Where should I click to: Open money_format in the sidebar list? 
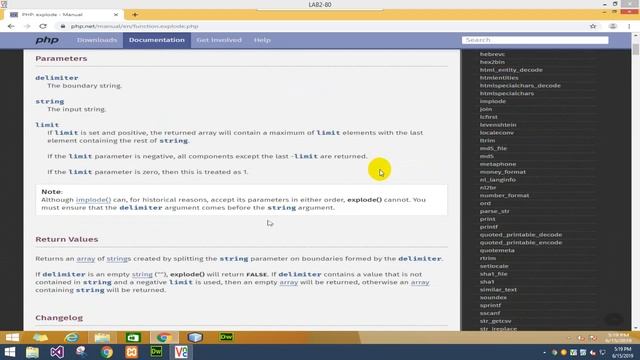pos(503,172)
